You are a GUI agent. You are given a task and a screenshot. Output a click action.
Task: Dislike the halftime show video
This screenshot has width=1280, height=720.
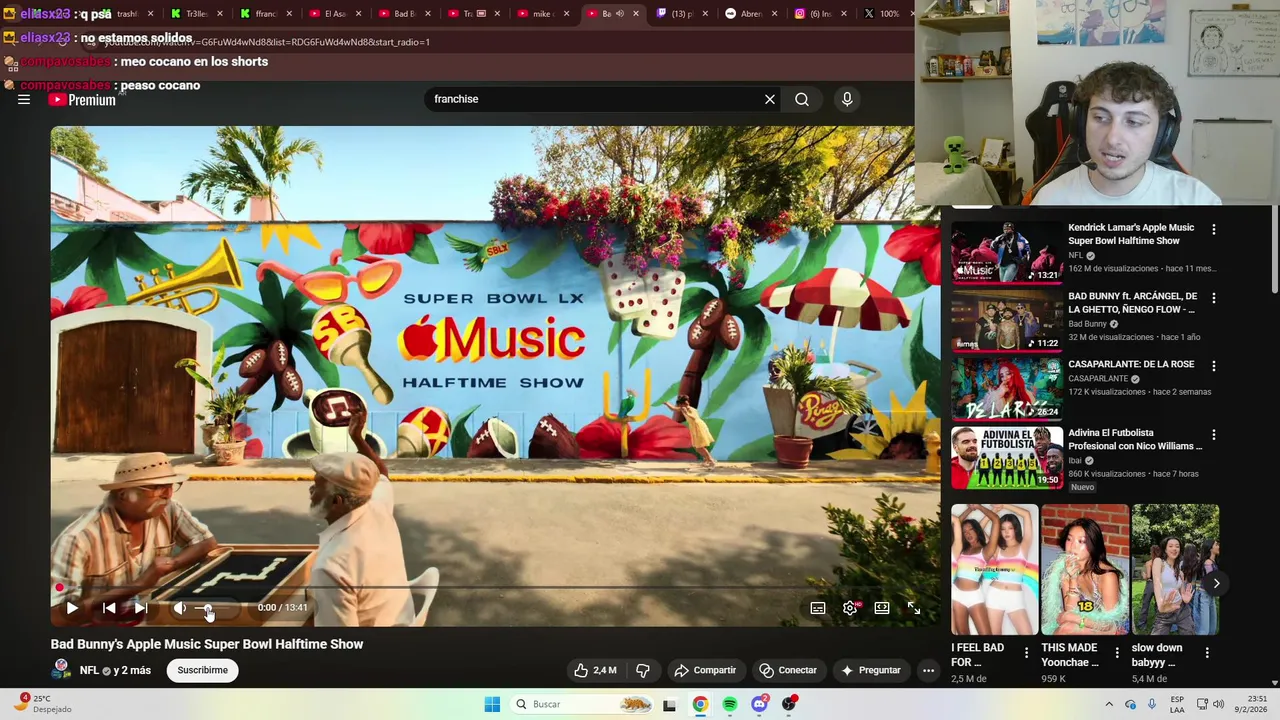[643, 670]
